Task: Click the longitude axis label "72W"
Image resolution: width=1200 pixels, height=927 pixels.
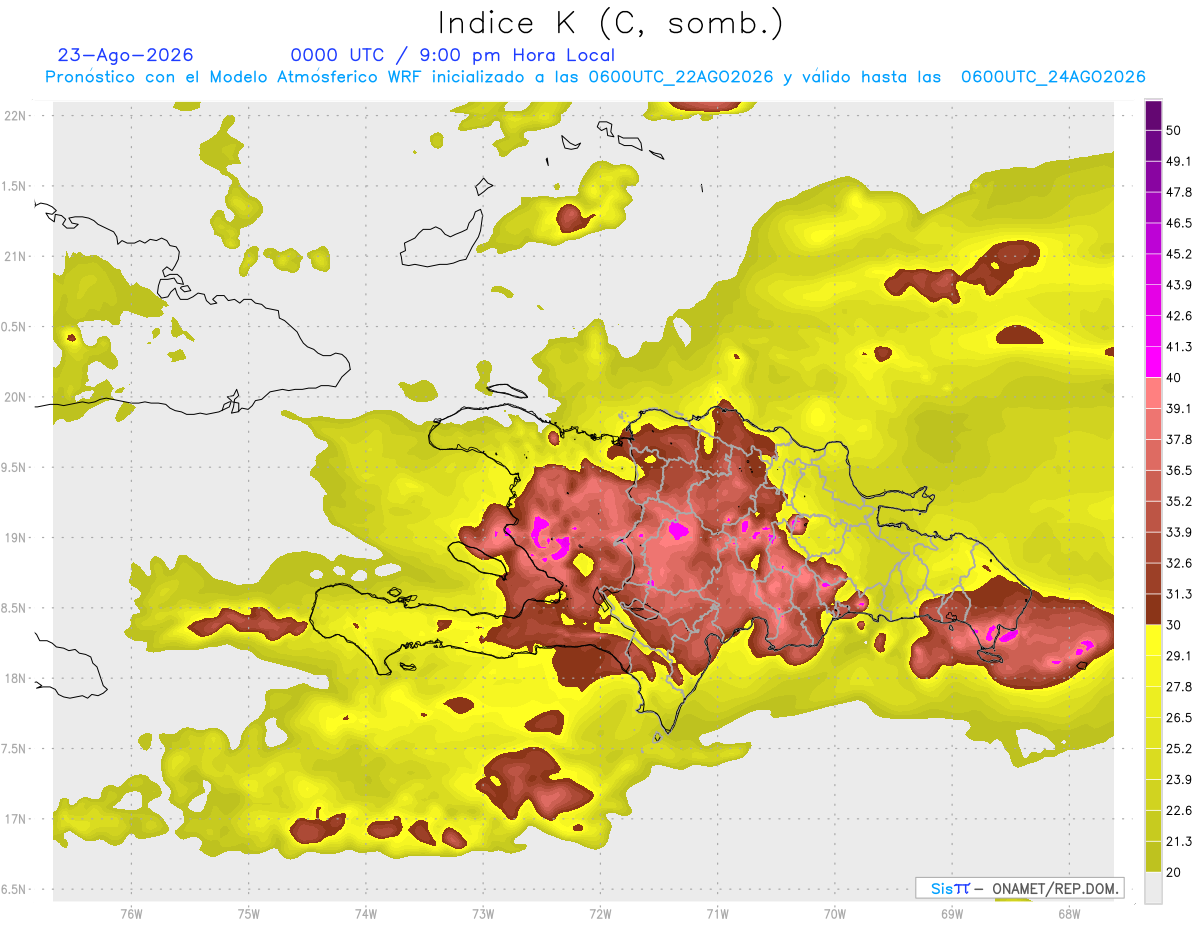Action: pyautogui.click(x=600, y=914)
